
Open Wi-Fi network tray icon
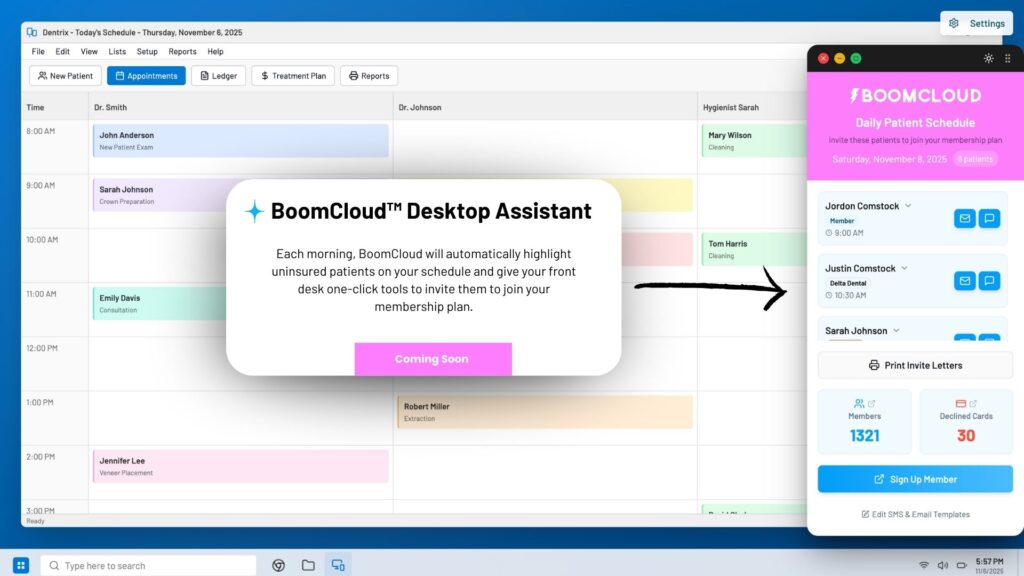point(923,565)
